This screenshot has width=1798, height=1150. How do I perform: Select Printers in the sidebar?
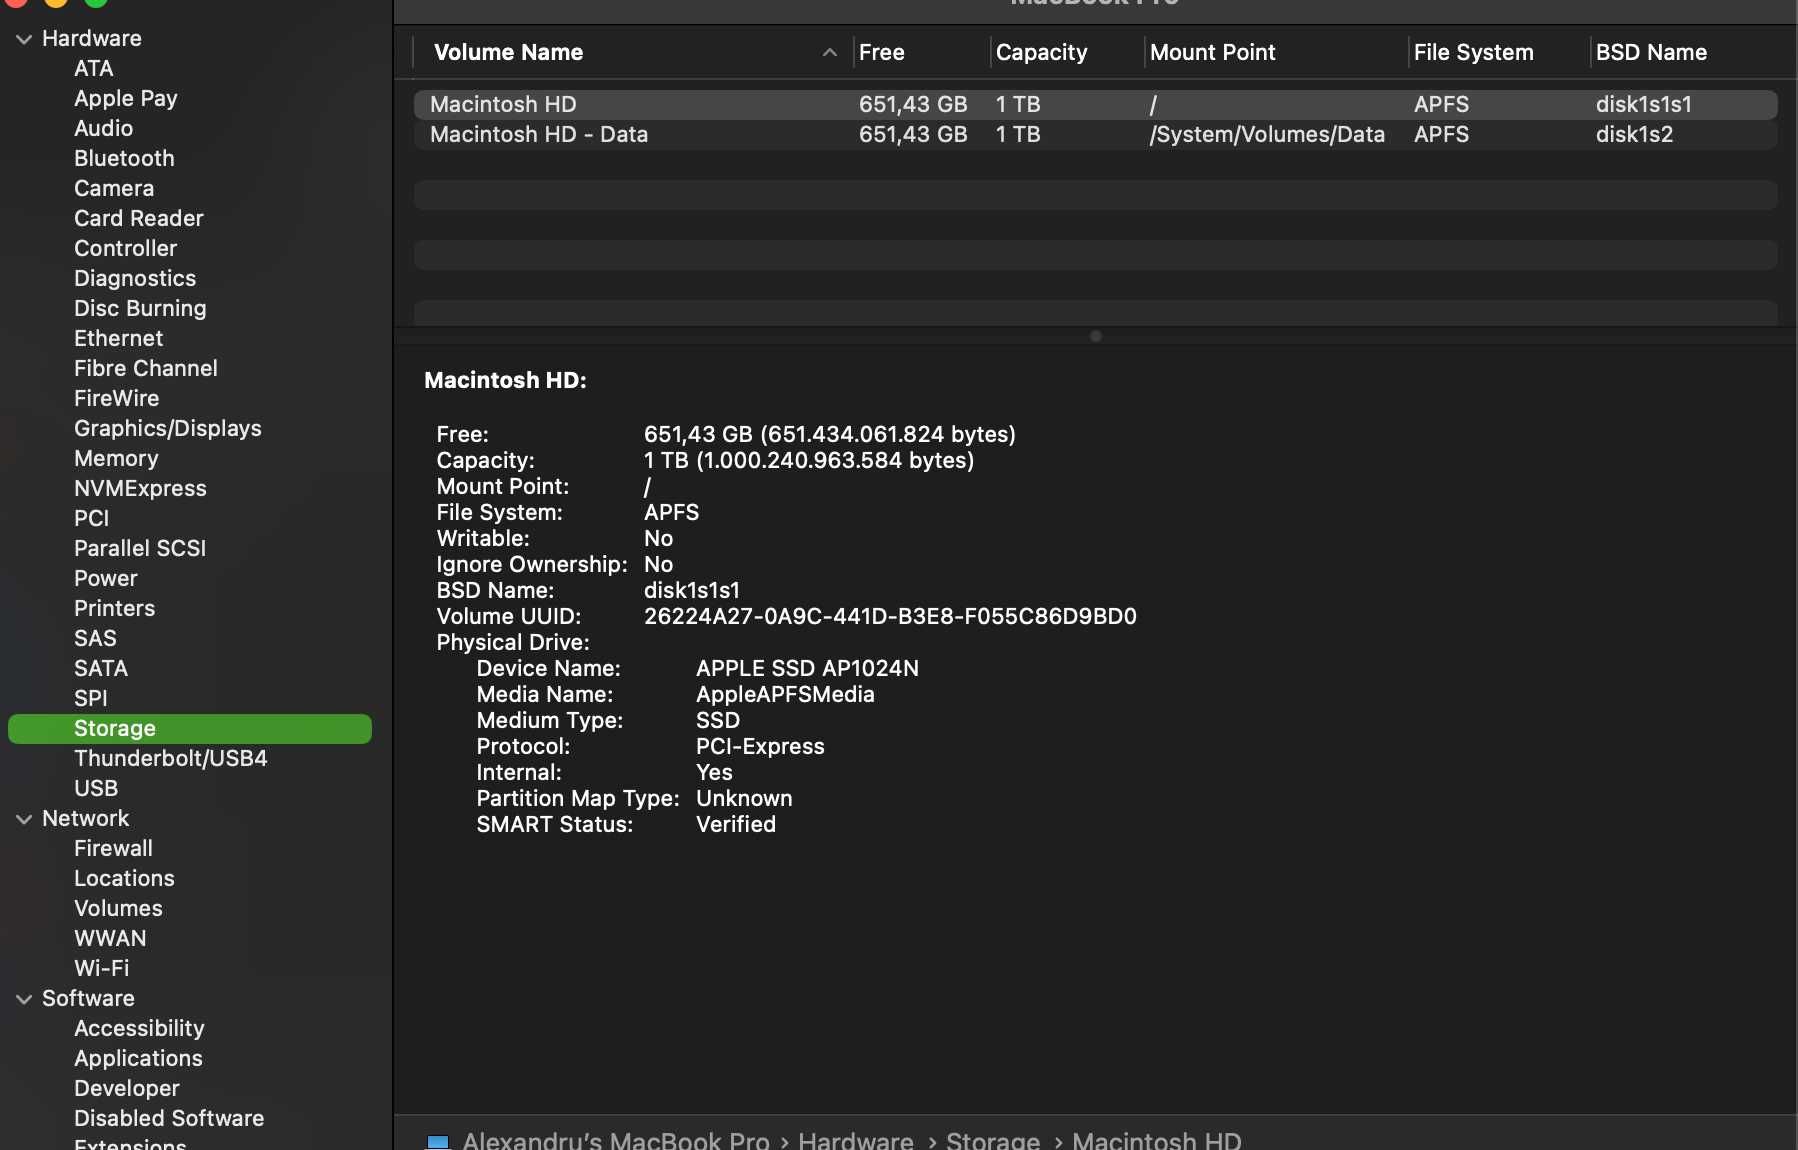pos(114,608)
